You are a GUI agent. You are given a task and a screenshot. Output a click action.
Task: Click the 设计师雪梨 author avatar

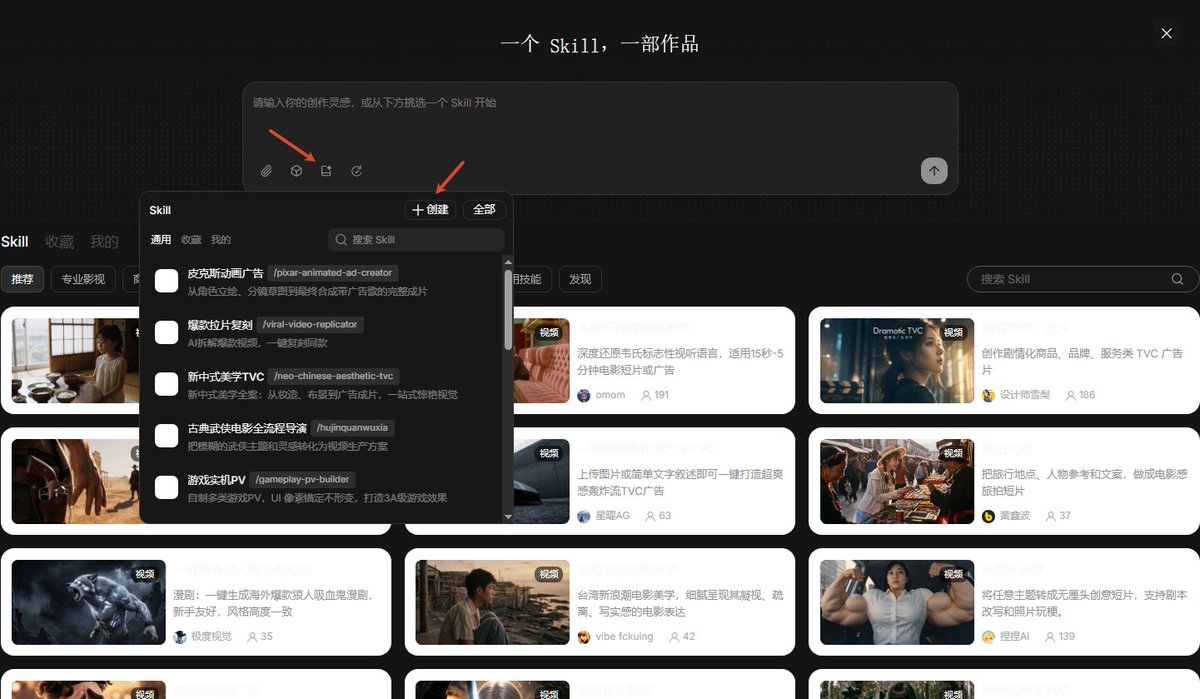pyautogui.click(x=988, y=395)
